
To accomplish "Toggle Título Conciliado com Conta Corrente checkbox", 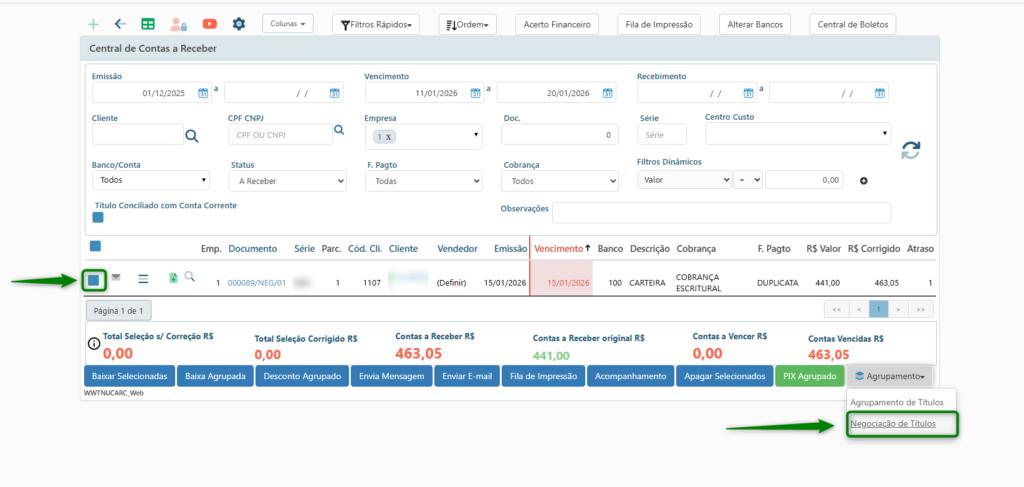I will point(98,217).
